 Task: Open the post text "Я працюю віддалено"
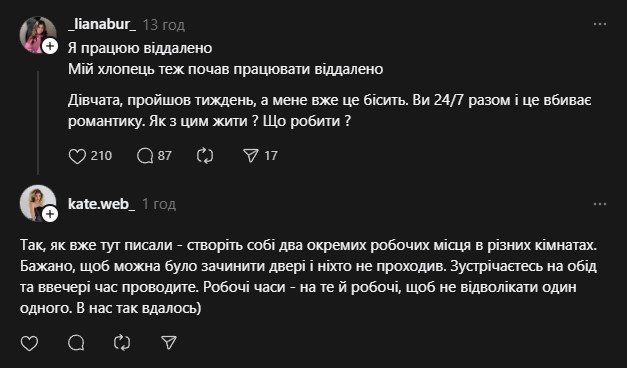[140, 48]
